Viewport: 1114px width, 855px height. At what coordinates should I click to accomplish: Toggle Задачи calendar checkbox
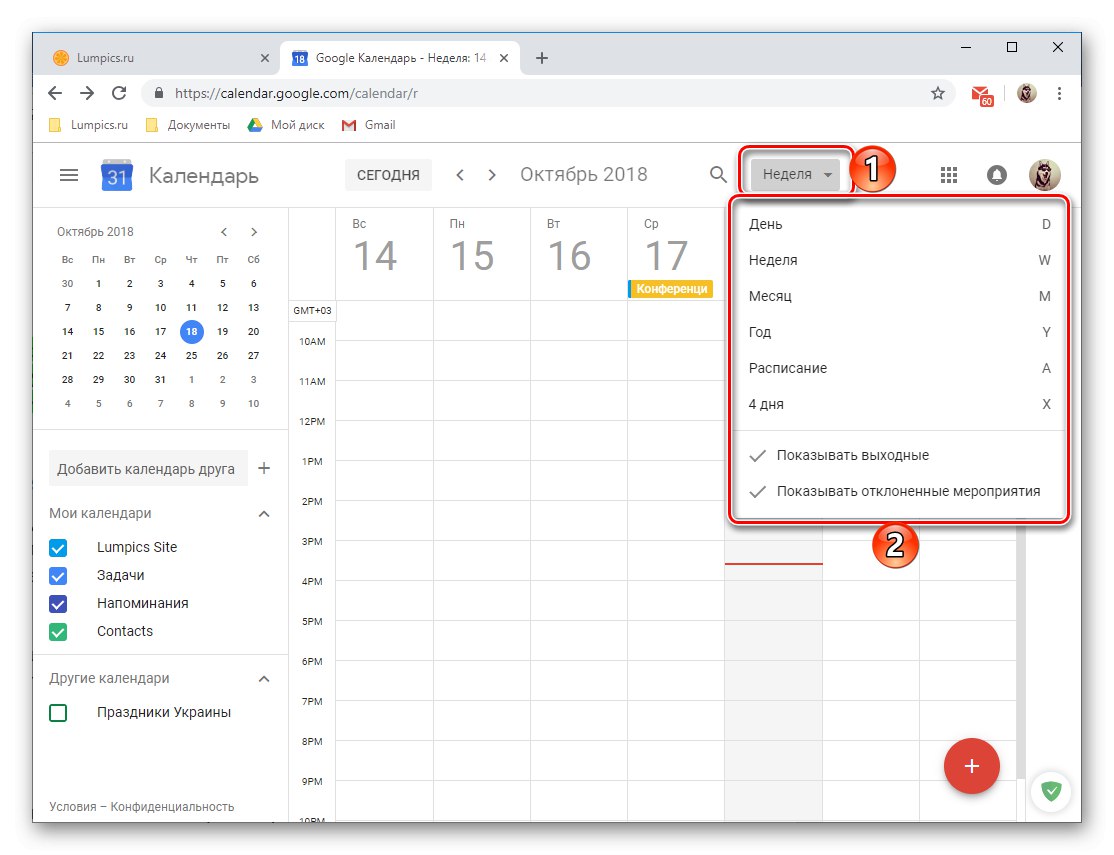[x=58, y=576]
